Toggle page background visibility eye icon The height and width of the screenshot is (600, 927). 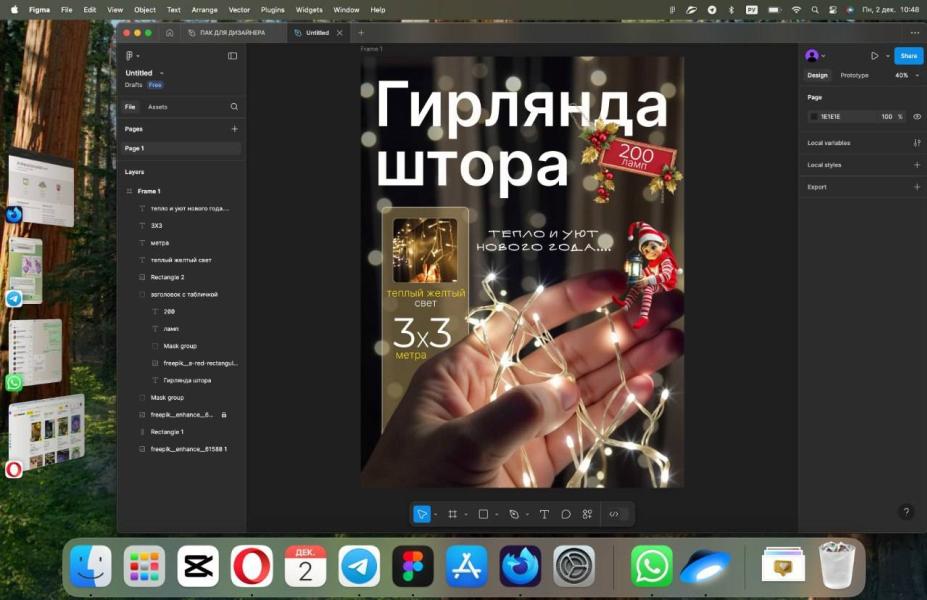click(917, 116)
